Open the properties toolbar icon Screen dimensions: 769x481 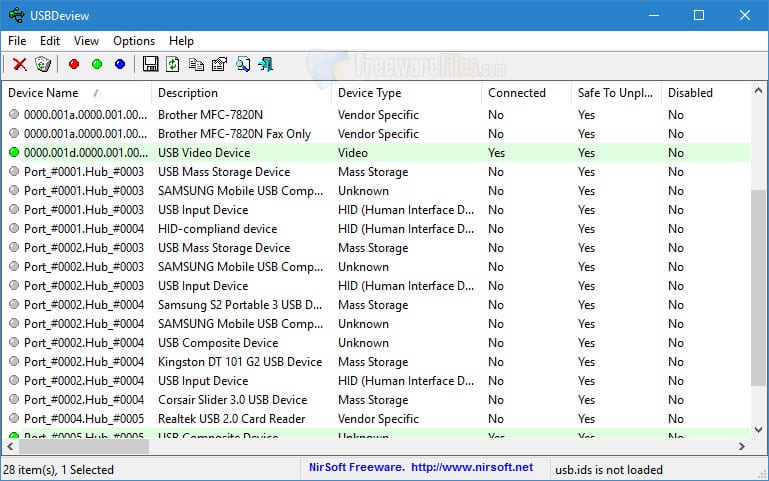pos(219,64)
